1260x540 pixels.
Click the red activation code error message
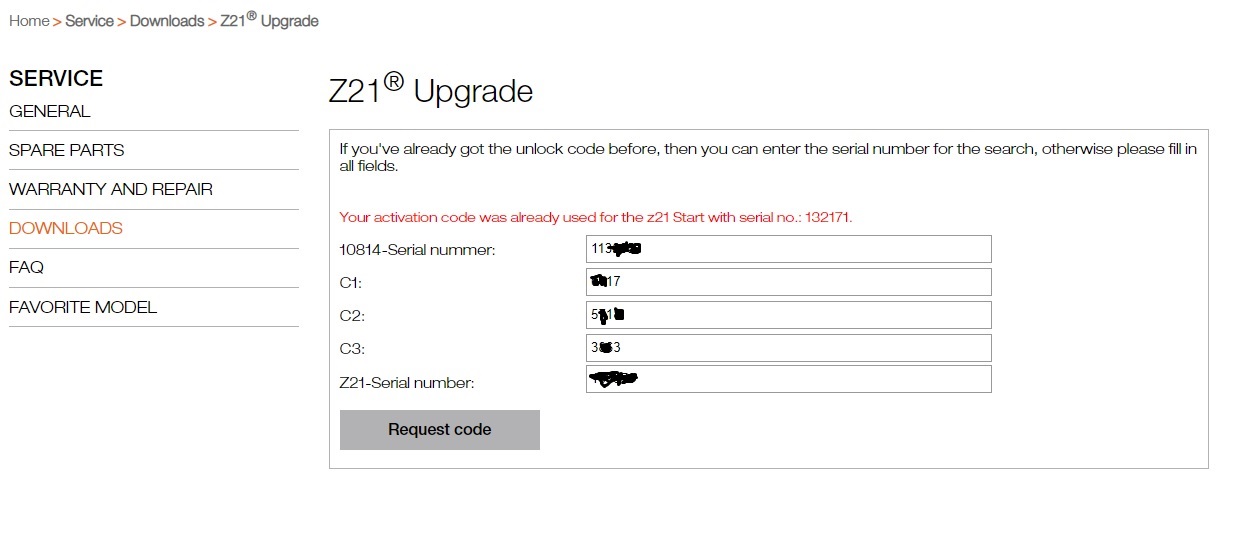click(x=595, y=217)
